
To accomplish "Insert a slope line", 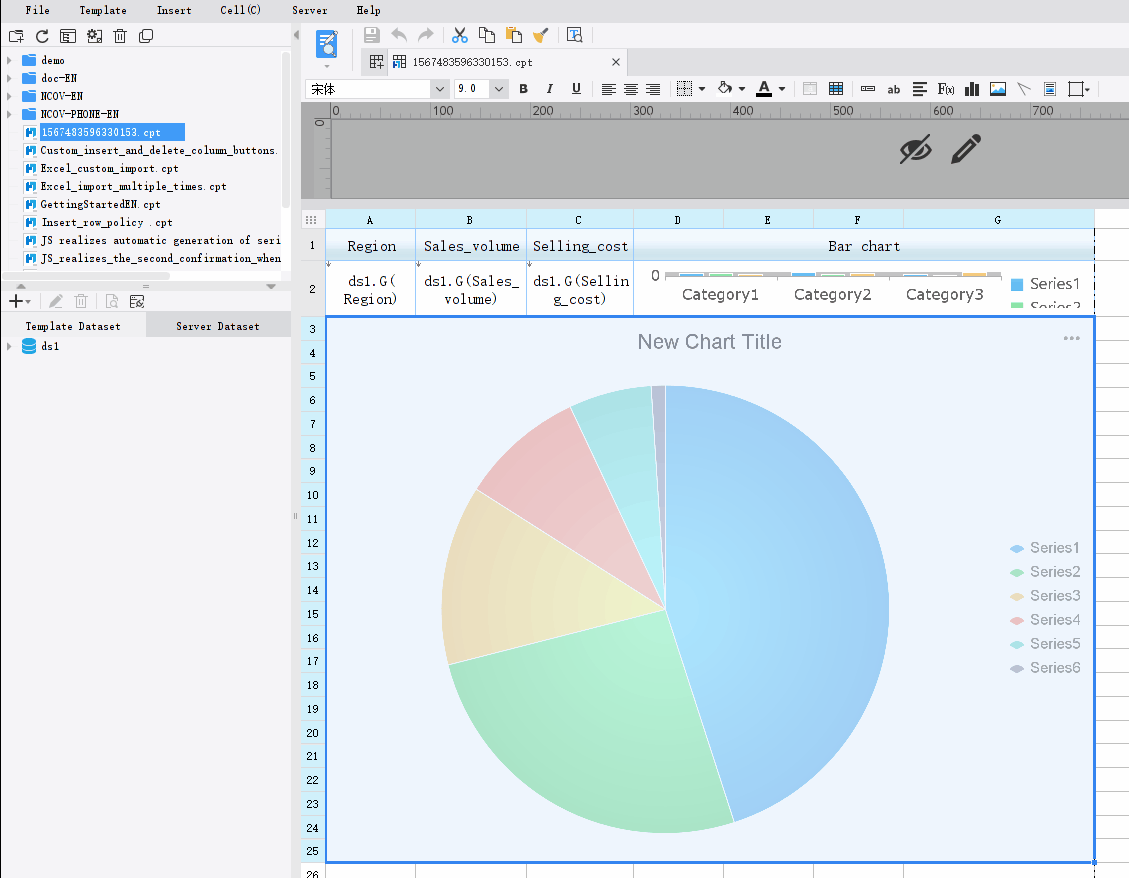I will (x=1024, y=89).
